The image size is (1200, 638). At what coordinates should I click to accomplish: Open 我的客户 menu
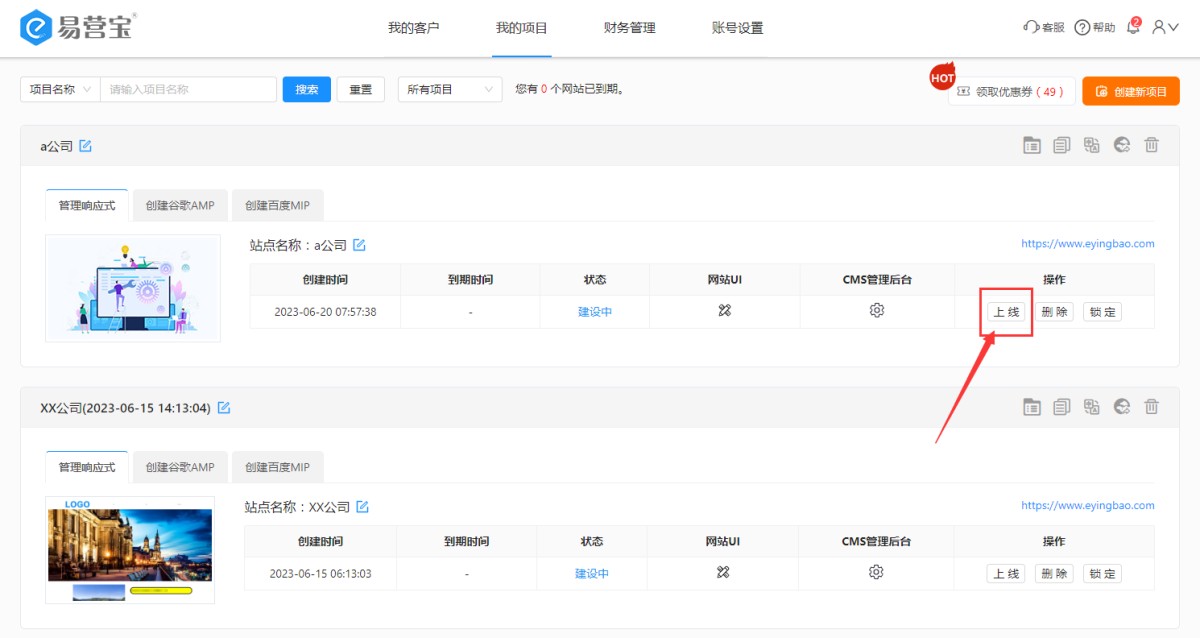pos(414,28)
